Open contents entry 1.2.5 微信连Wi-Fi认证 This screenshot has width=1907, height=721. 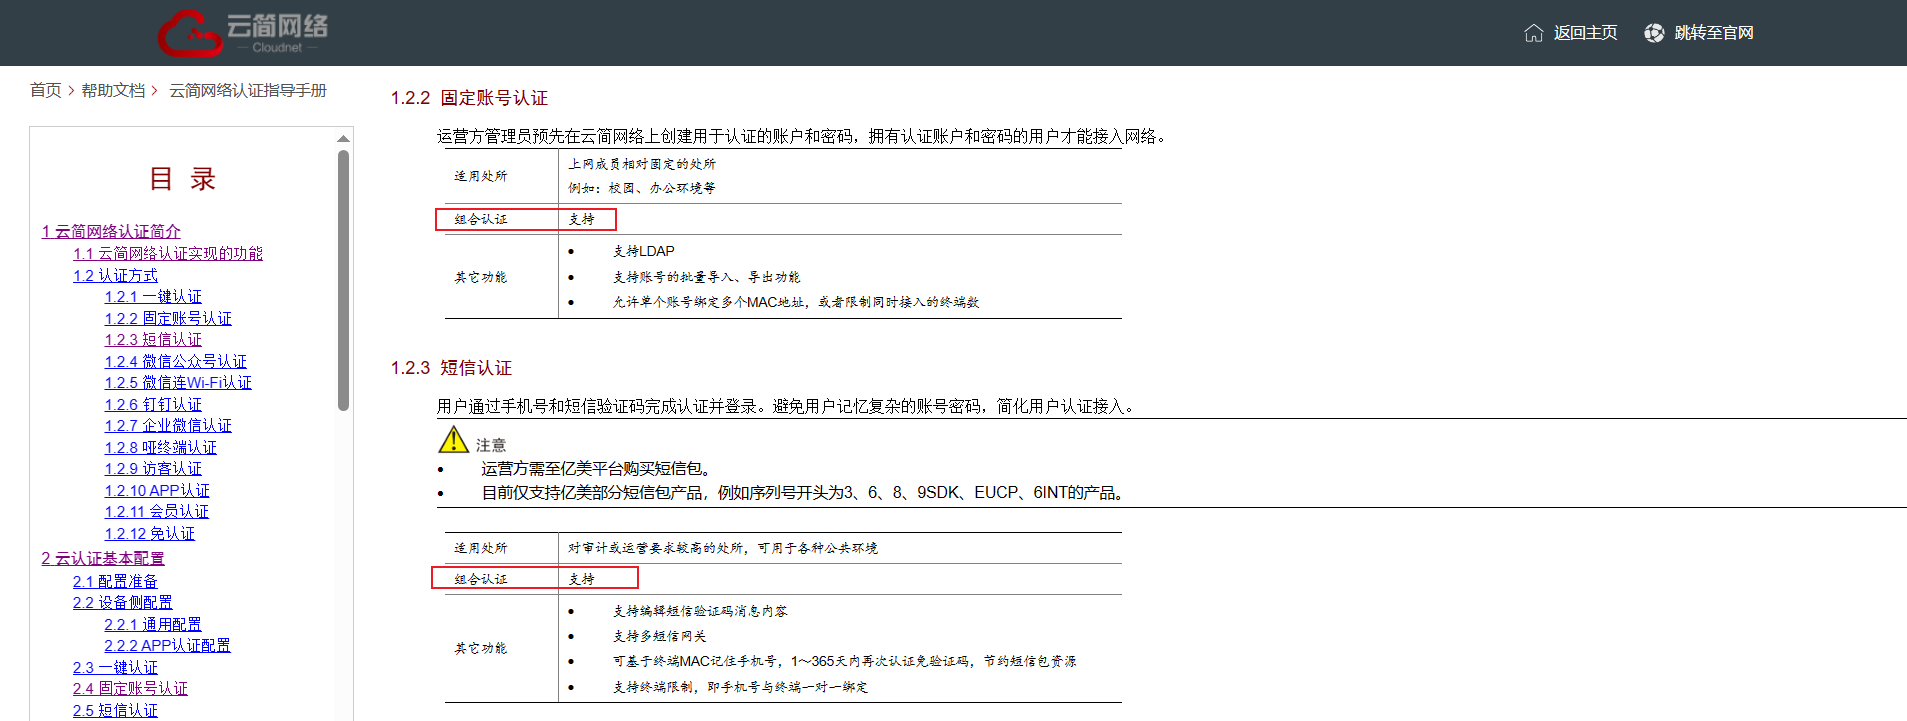coord(178,382)
